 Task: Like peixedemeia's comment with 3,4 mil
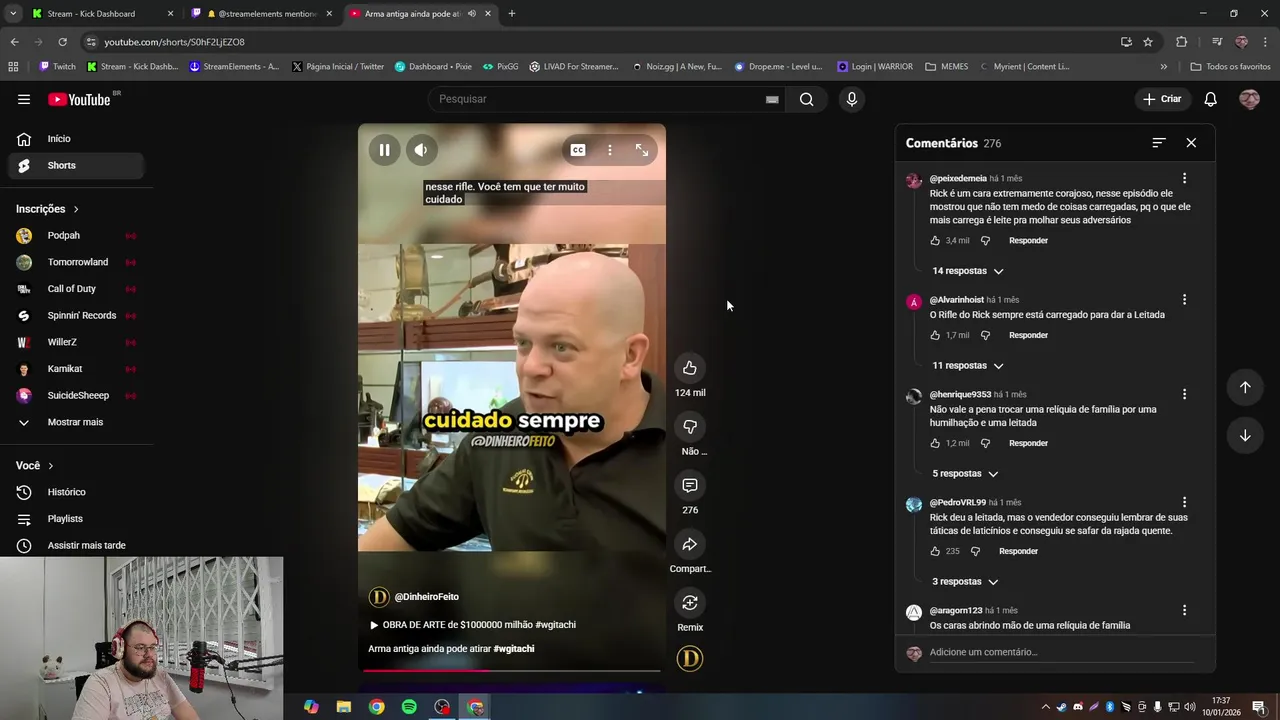[x=935, y=241]
